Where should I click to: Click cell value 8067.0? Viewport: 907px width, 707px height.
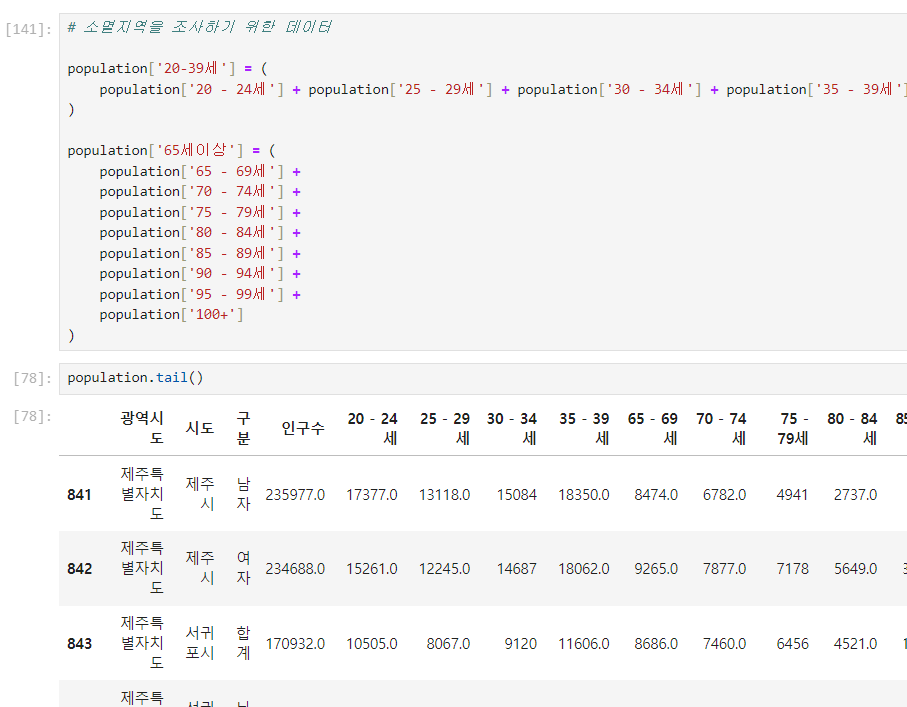tap(448, 643)
